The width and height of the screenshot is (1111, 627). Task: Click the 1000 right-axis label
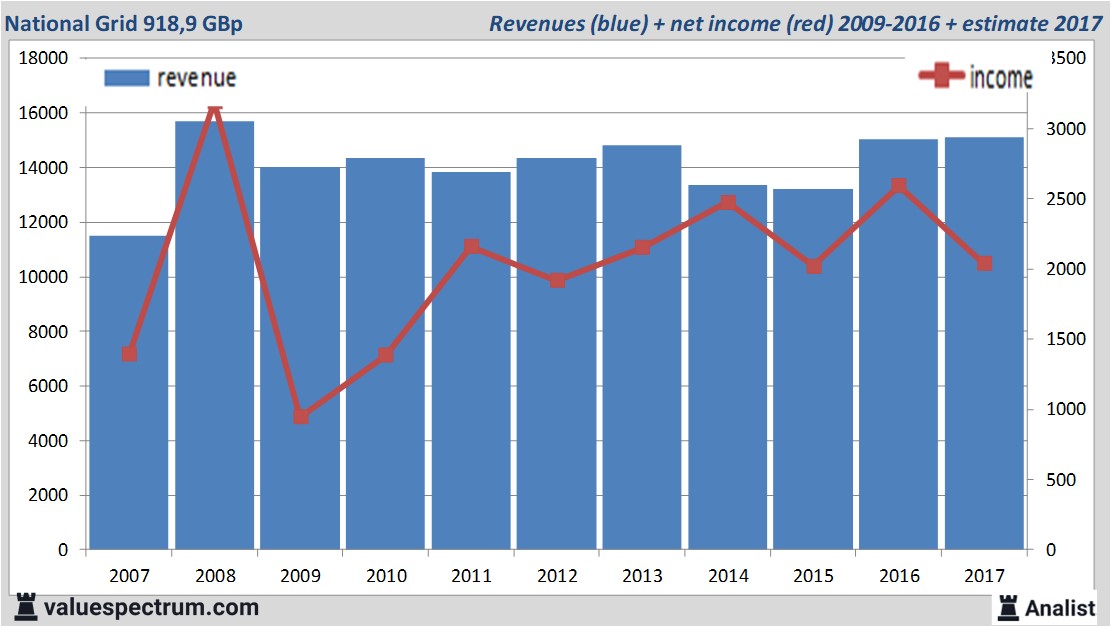[1066, 409]
